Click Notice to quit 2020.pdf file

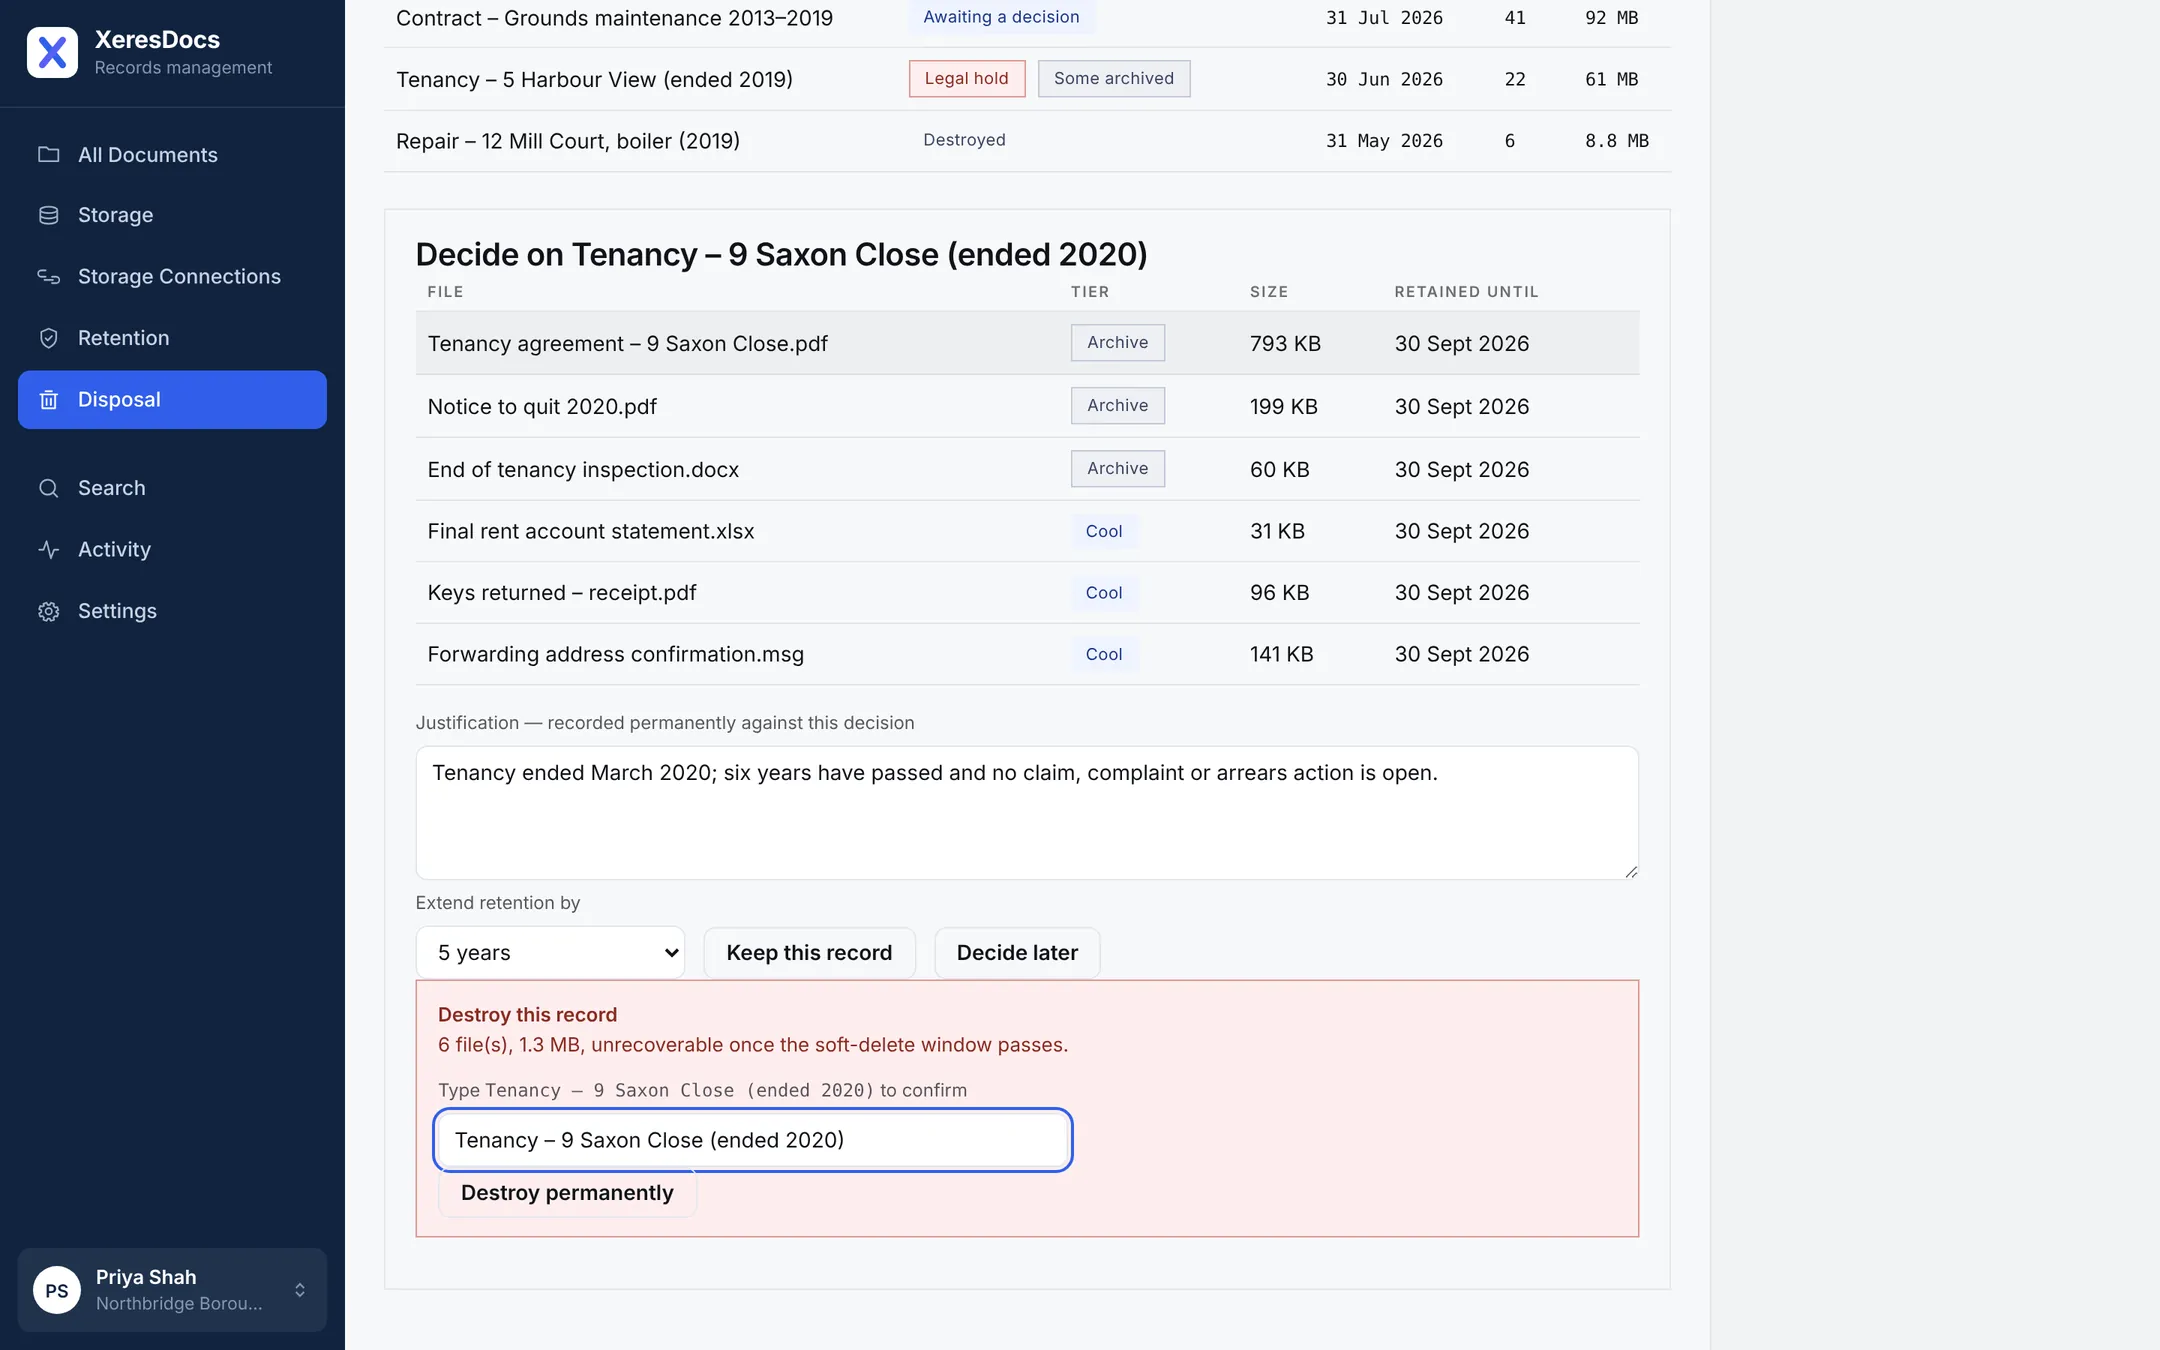click(542, 407)
